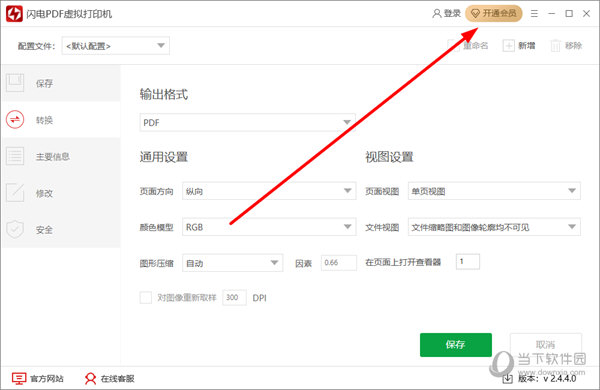Expand the 文件视图 dropdown

tap(494, 227)
